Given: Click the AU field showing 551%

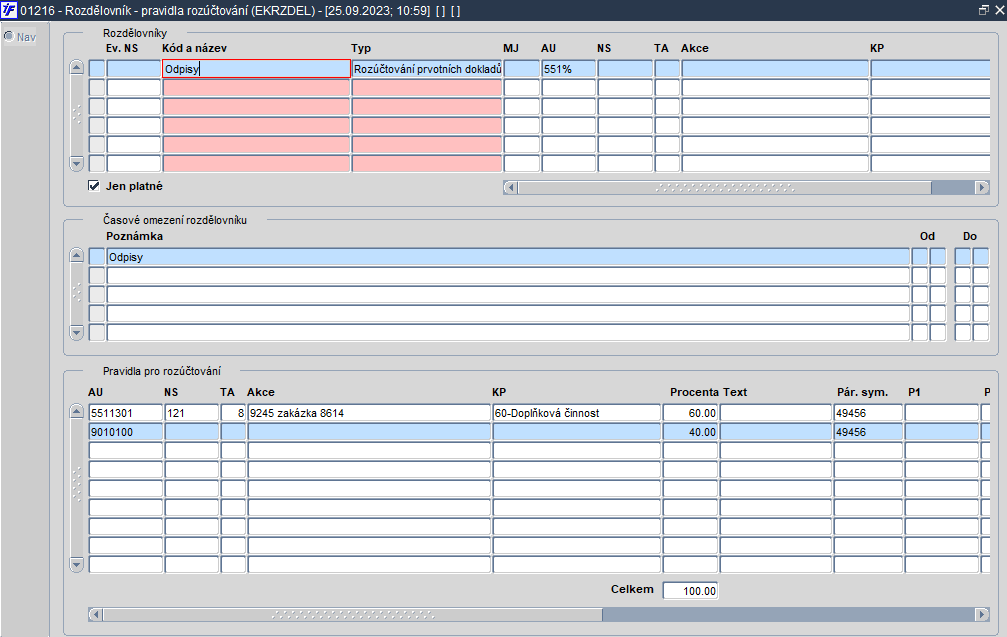Looking at the screenshot, I should [568, 69].
